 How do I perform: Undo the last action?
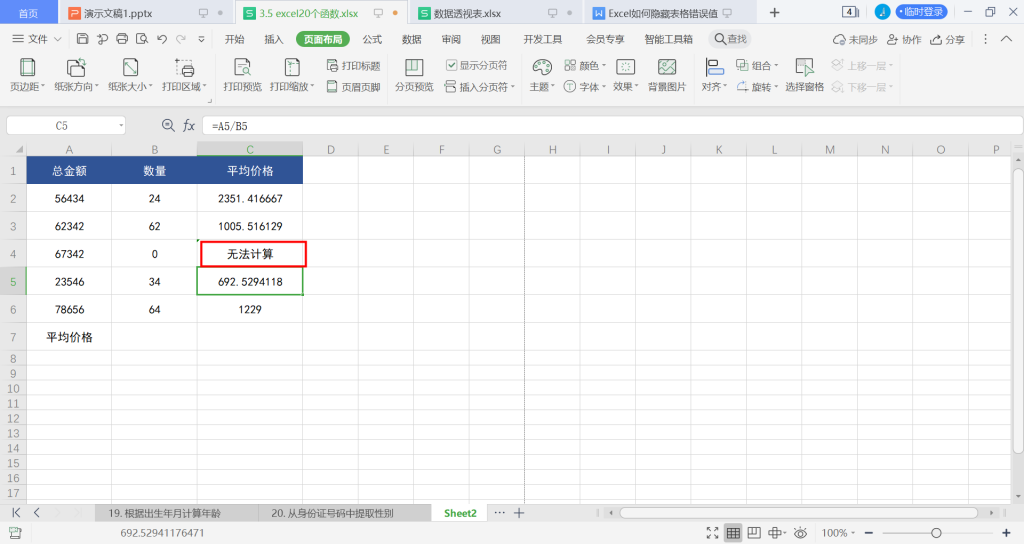(x=162, y=39)
